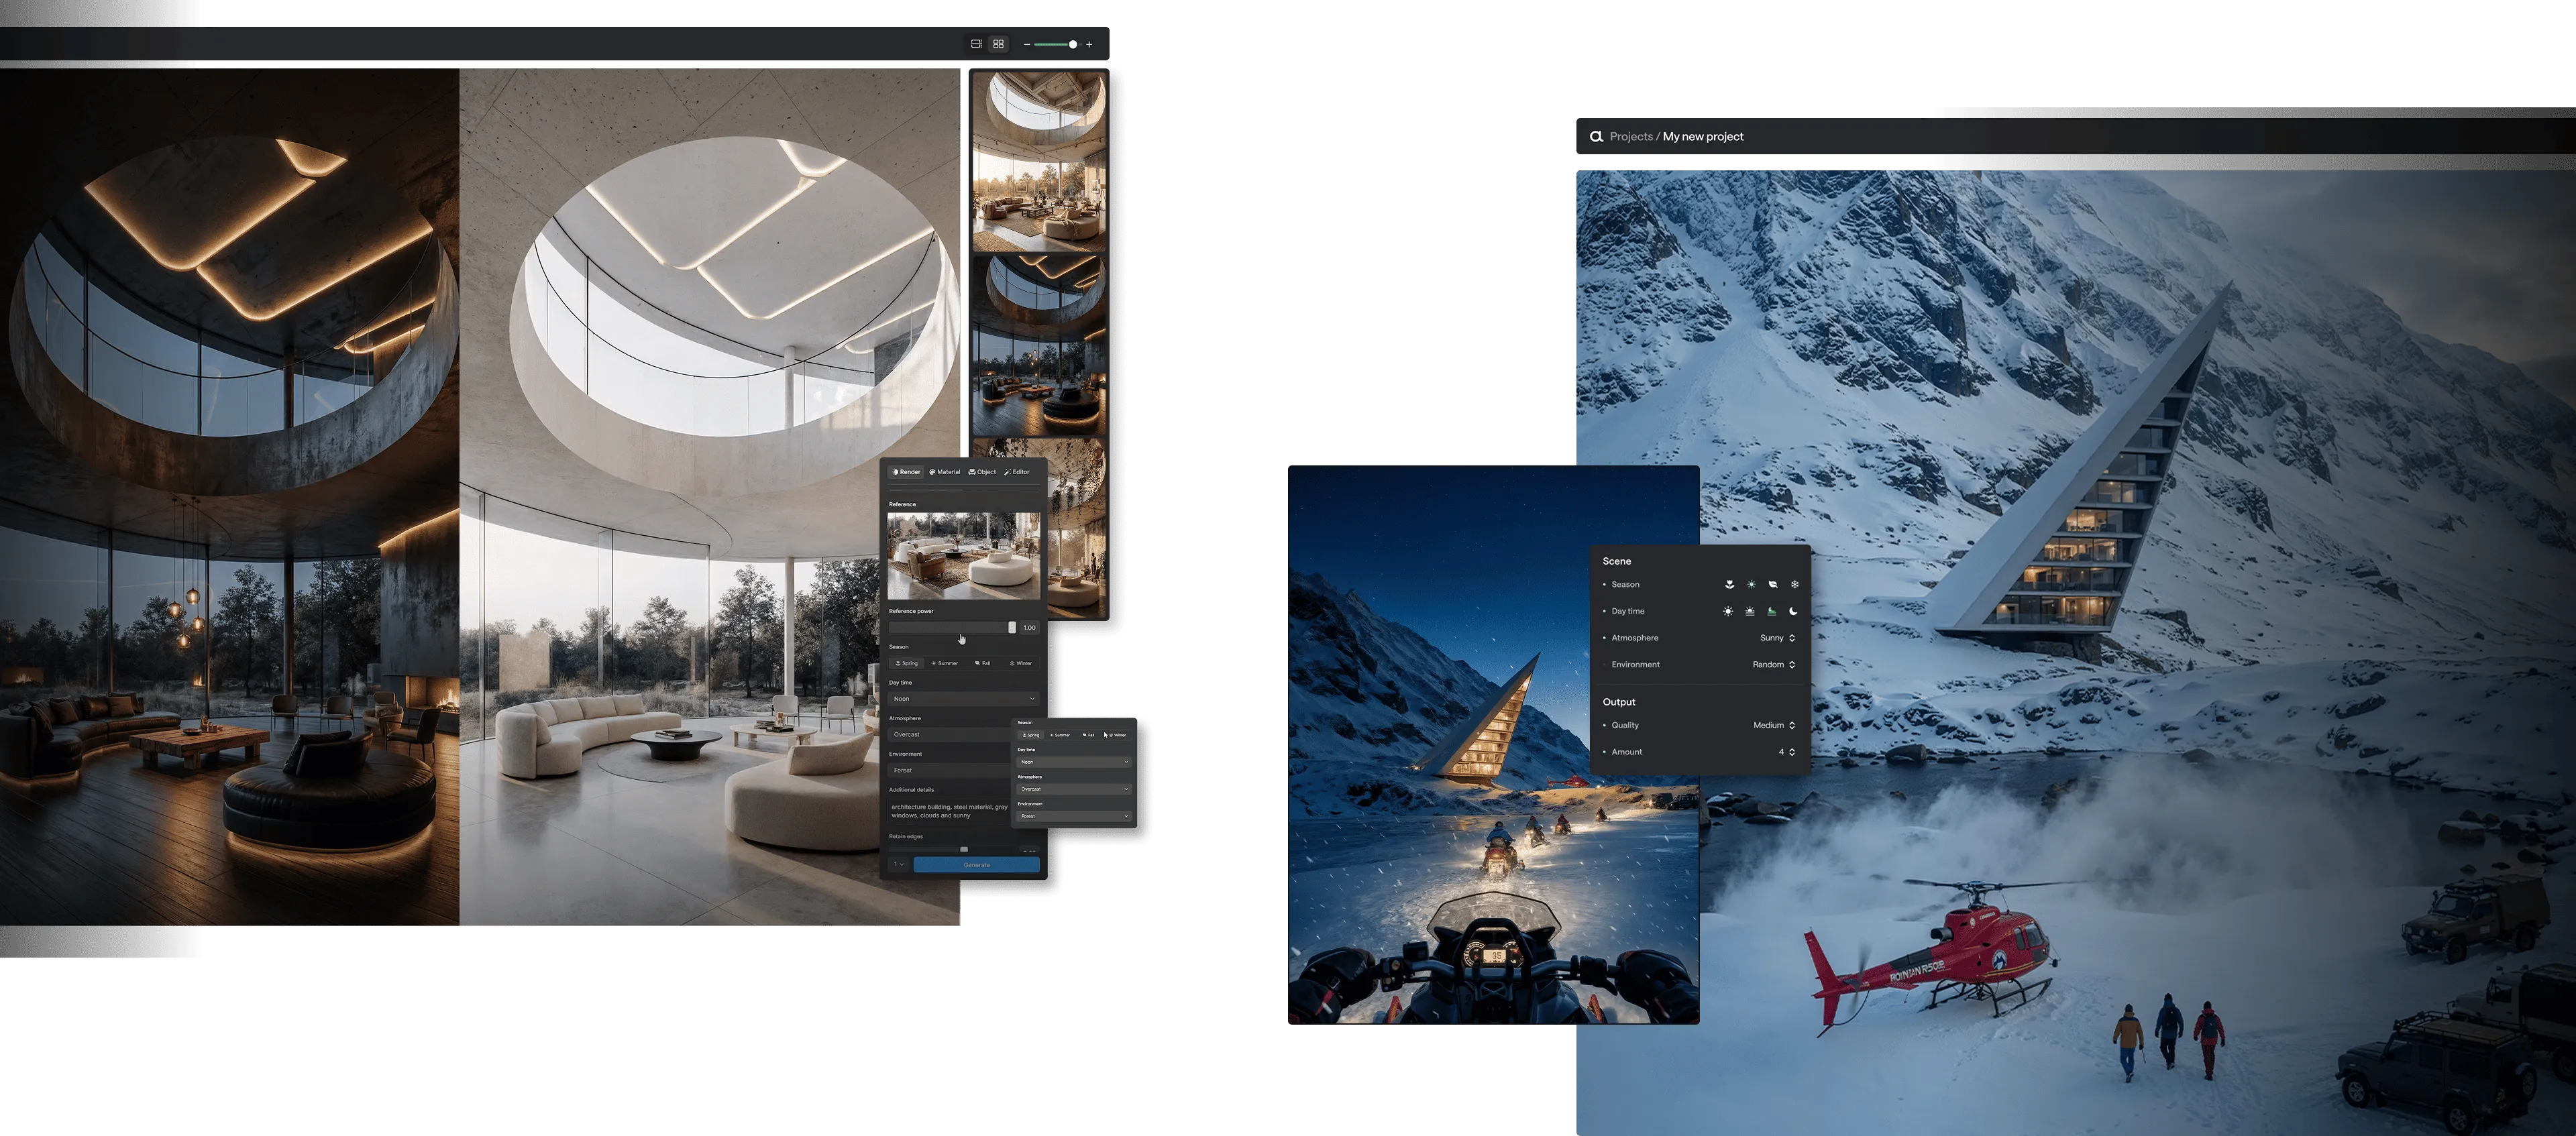Switch to grid view layout icon
The height and width of the screenshot is (1136, 2576).
998,44
